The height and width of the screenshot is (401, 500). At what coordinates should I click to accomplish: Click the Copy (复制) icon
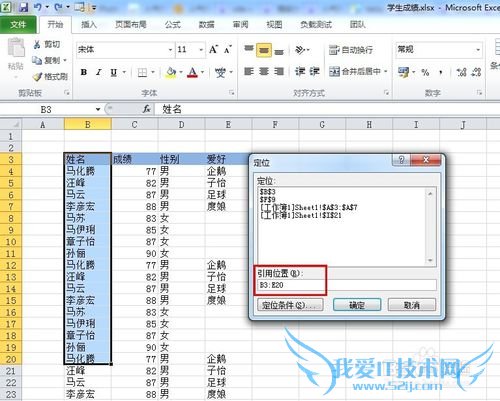tap(37, 60)
